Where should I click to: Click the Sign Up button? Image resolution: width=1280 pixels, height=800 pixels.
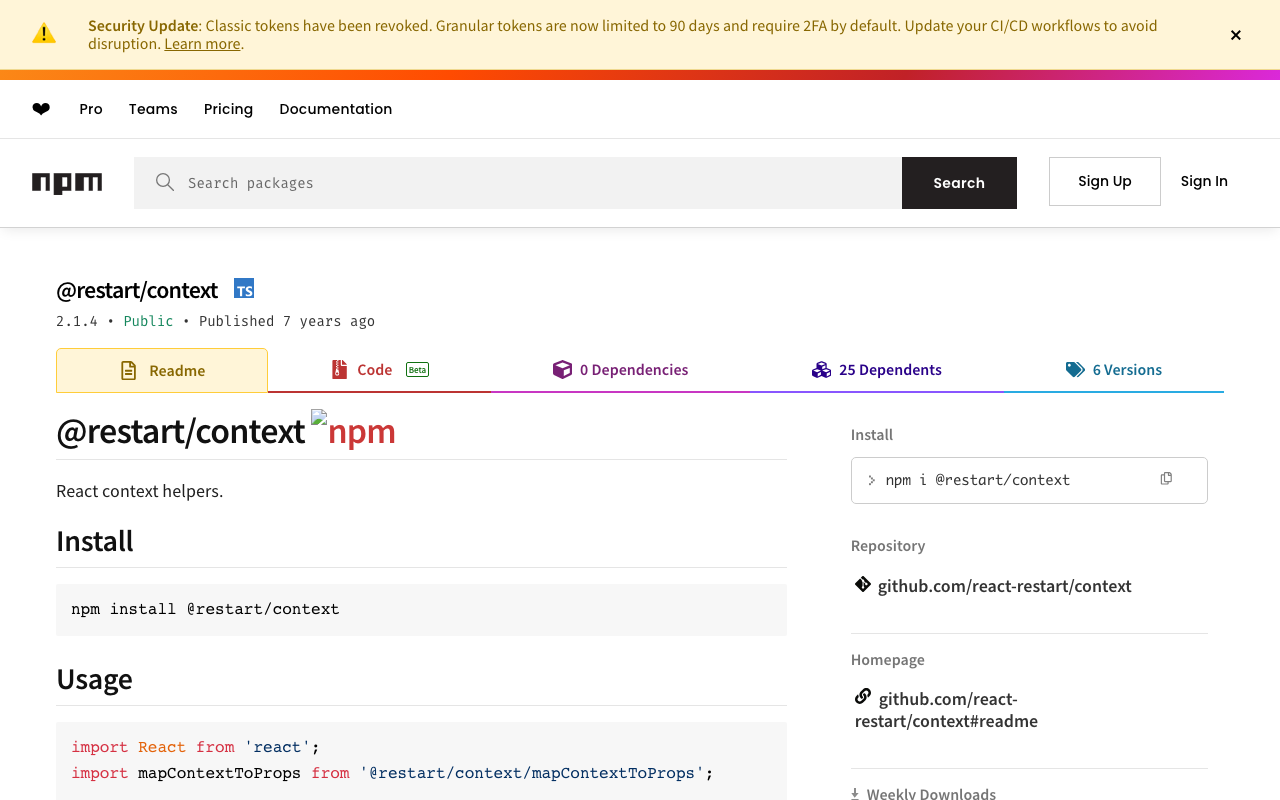coord(1104,181)
